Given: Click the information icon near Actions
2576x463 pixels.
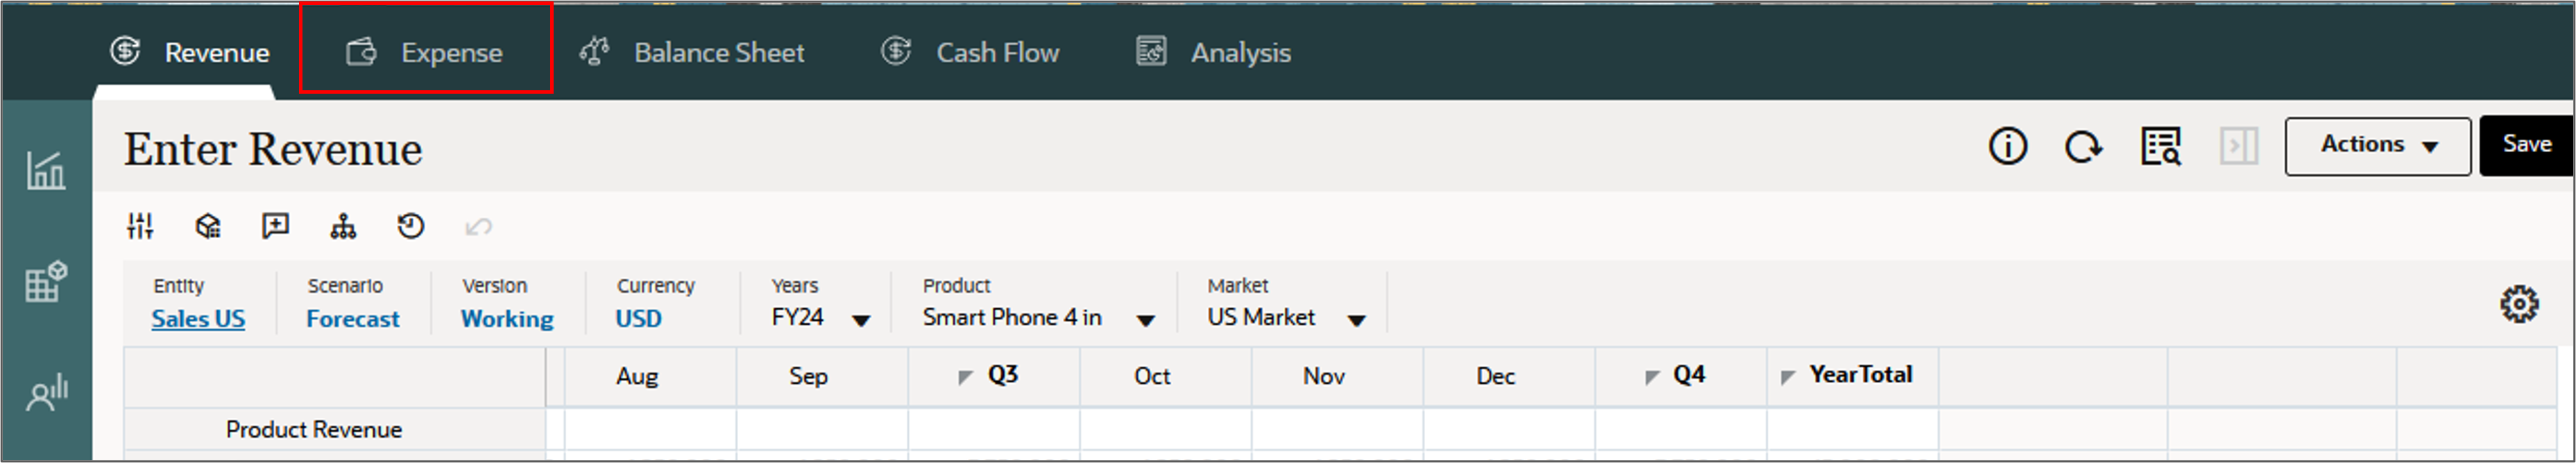Looking at the screenshot, I should tap(2007, 147).
